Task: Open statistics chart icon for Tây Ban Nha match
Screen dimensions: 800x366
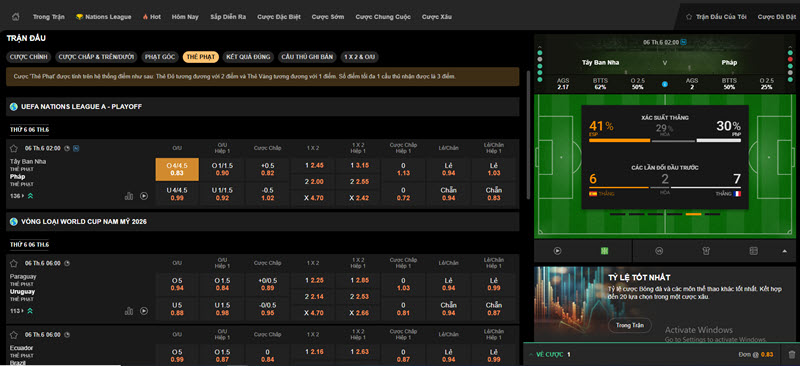Action: (x=129, y=196)
